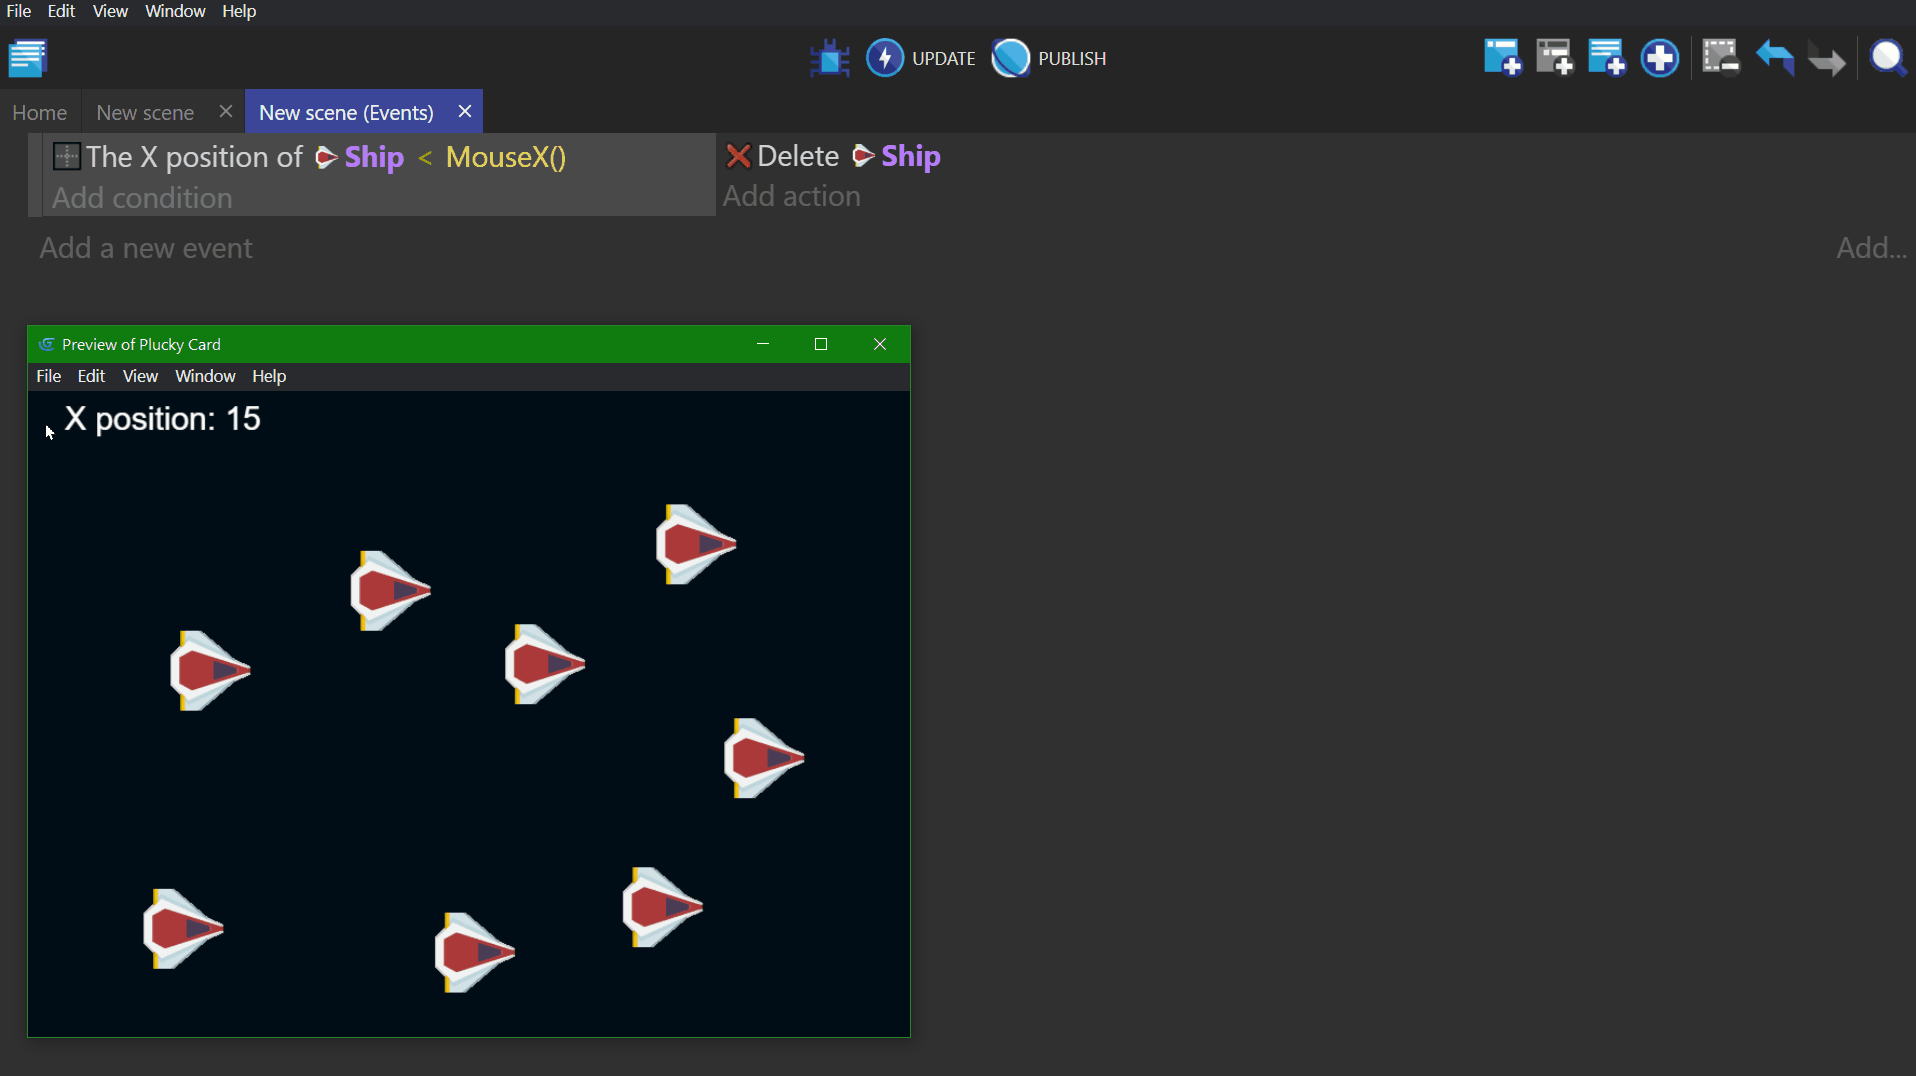Click the add new event icon
1916x1076 pixels.
coord(1502,58)
